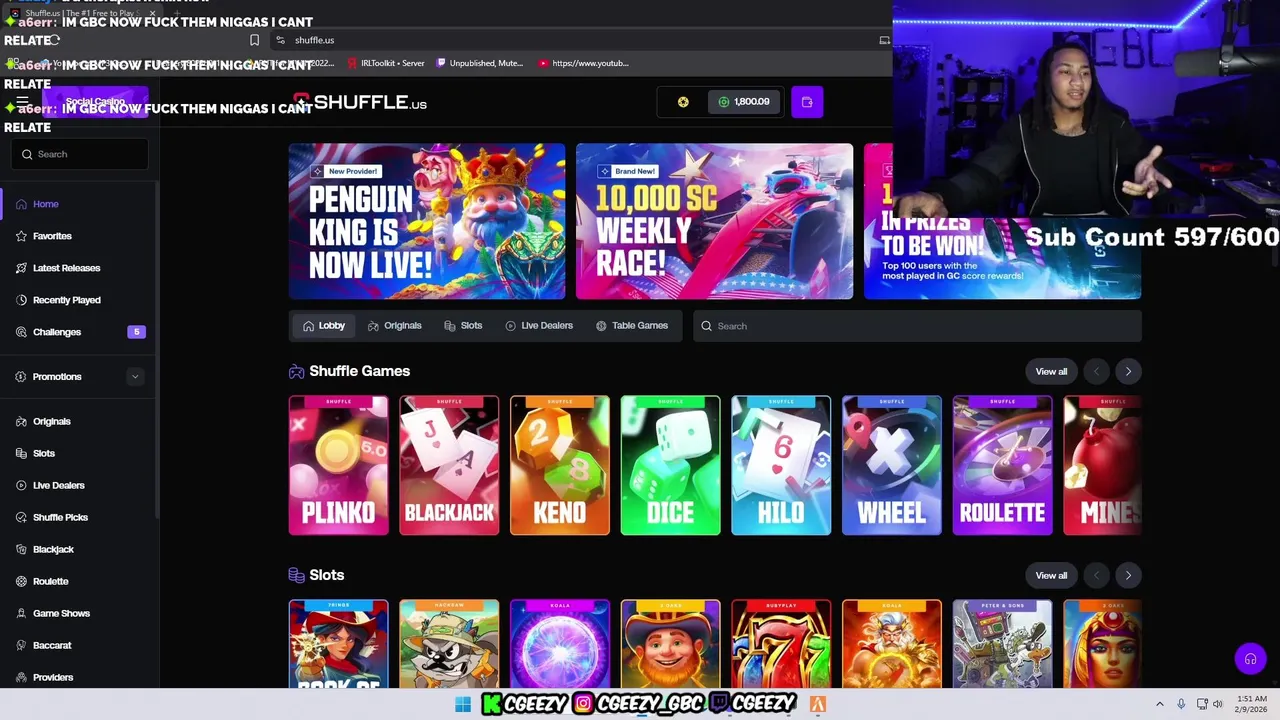View all Shuffle Games

coord(1051,371)
